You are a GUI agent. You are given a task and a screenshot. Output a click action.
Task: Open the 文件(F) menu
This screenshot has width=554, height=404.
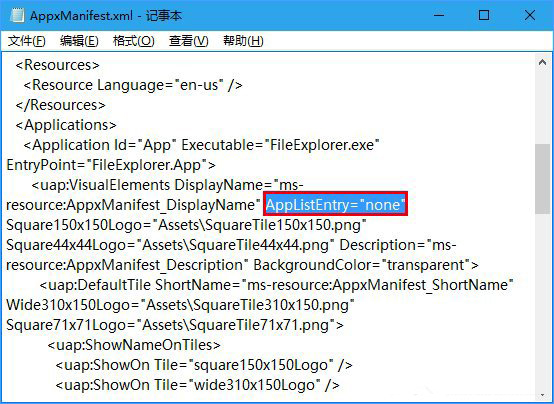26,41
